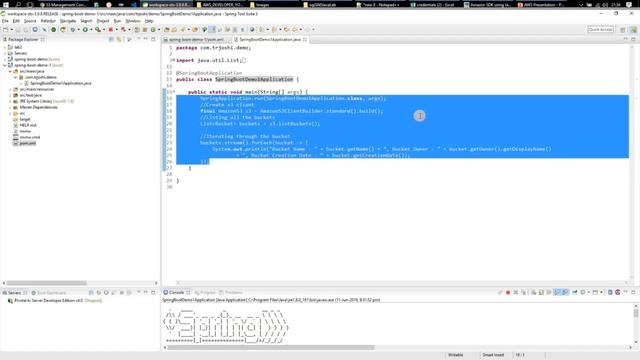
Task: Click the Search toolbar icon
Action: 182,29
